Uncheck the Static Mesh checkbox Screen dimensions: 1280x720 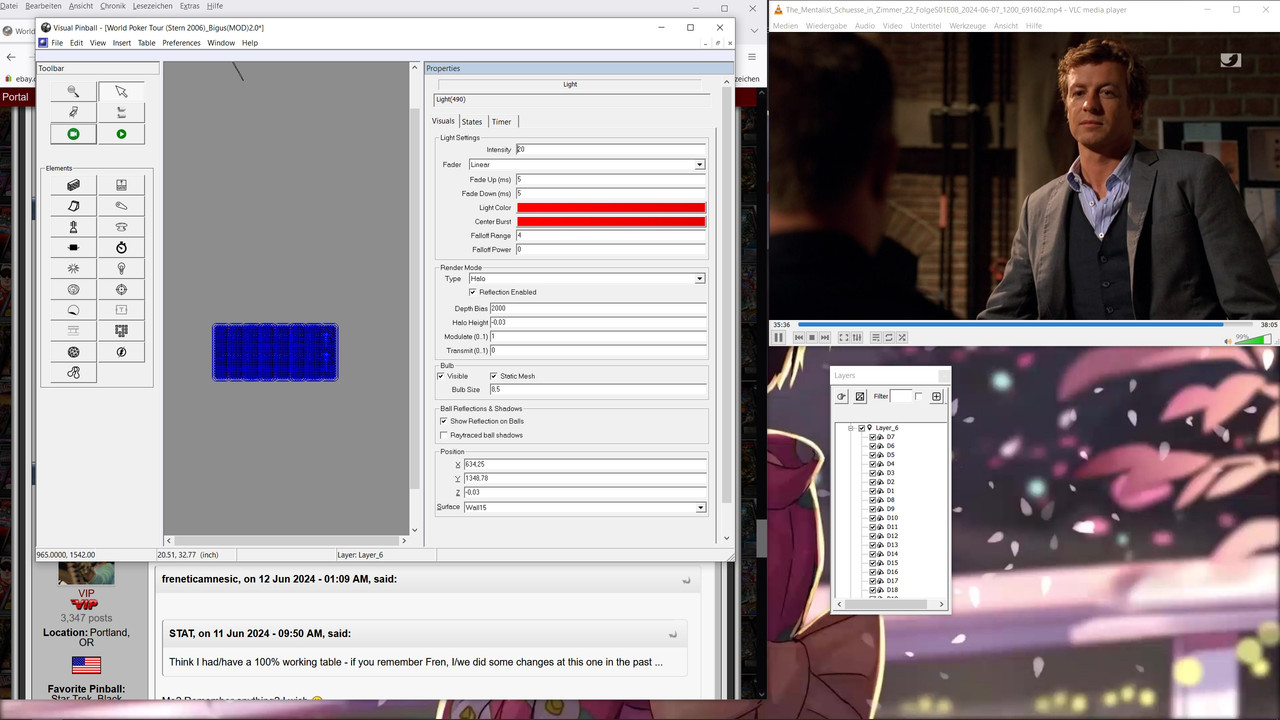[494, 376]
